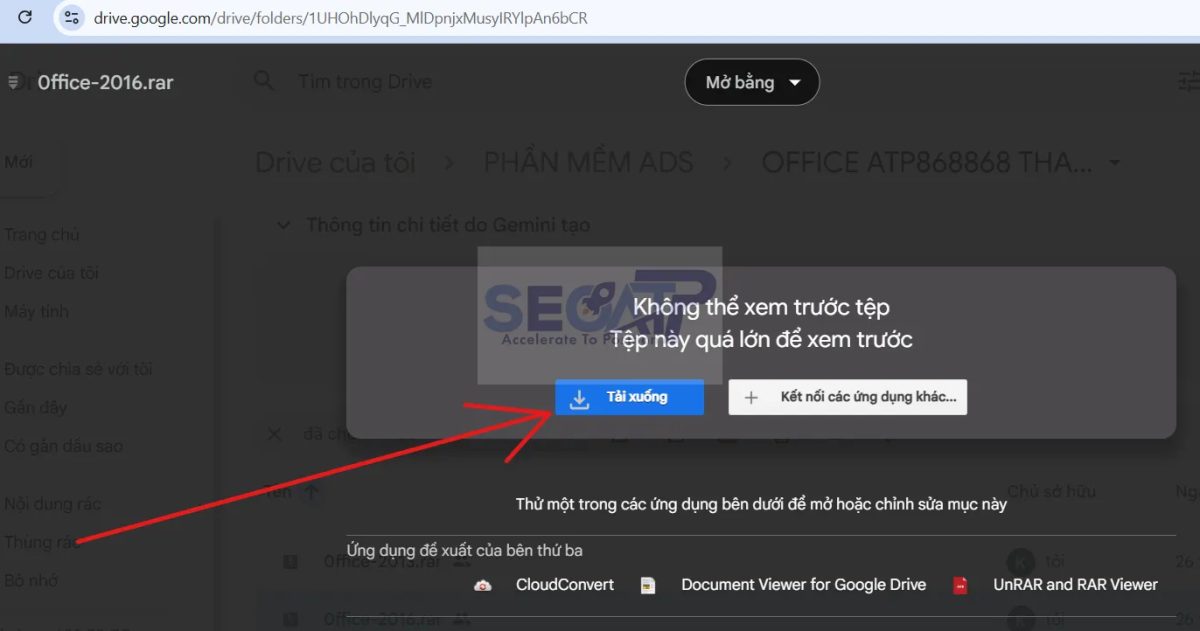Click Kết nối các ứng dụng khác button
Viewport: 1200px width, 631px height.
click(848, 397)
